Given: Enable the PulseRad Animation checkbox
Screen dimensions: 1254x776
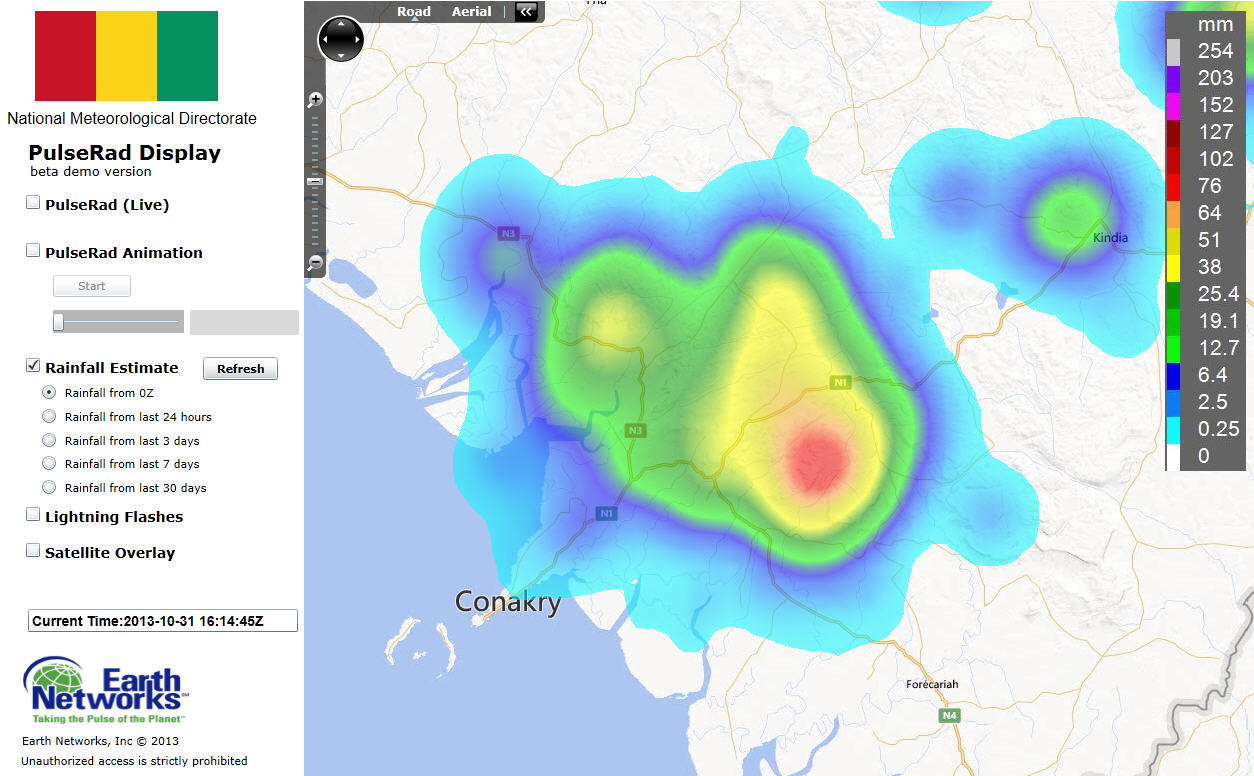Looking at the screenshot, I should pyautogui.click(x=33, y=251).
